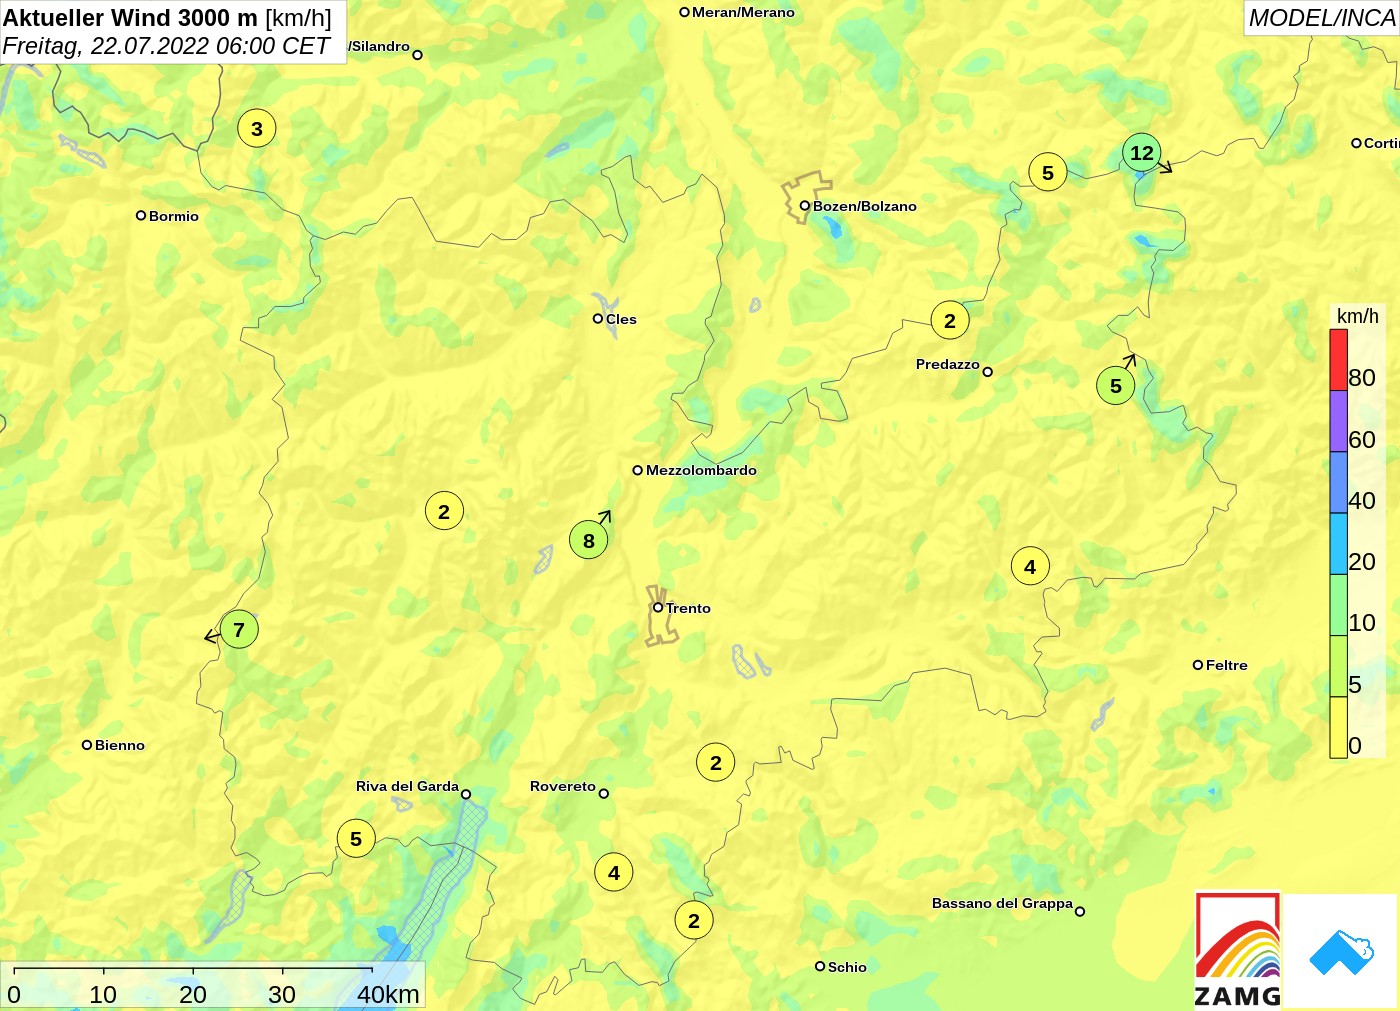Click the Silandro city label
Viewport: 1400px width, 1011px height.
point(380,46)
